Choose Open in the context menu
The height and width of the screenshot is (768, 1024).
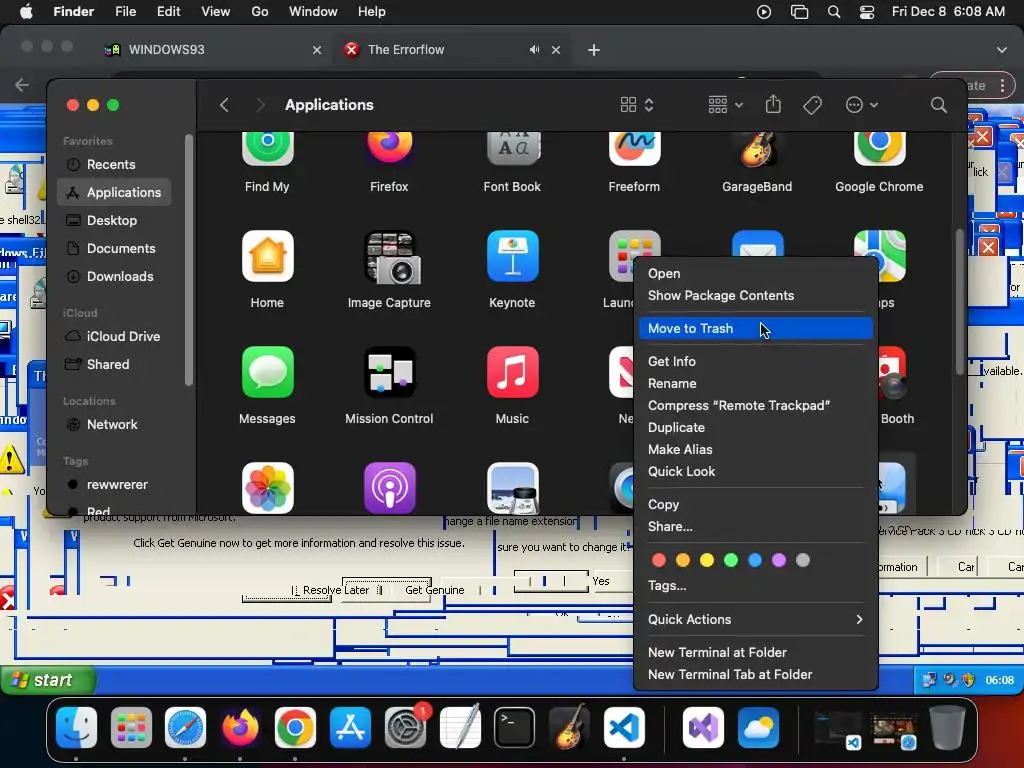point(756,274)
